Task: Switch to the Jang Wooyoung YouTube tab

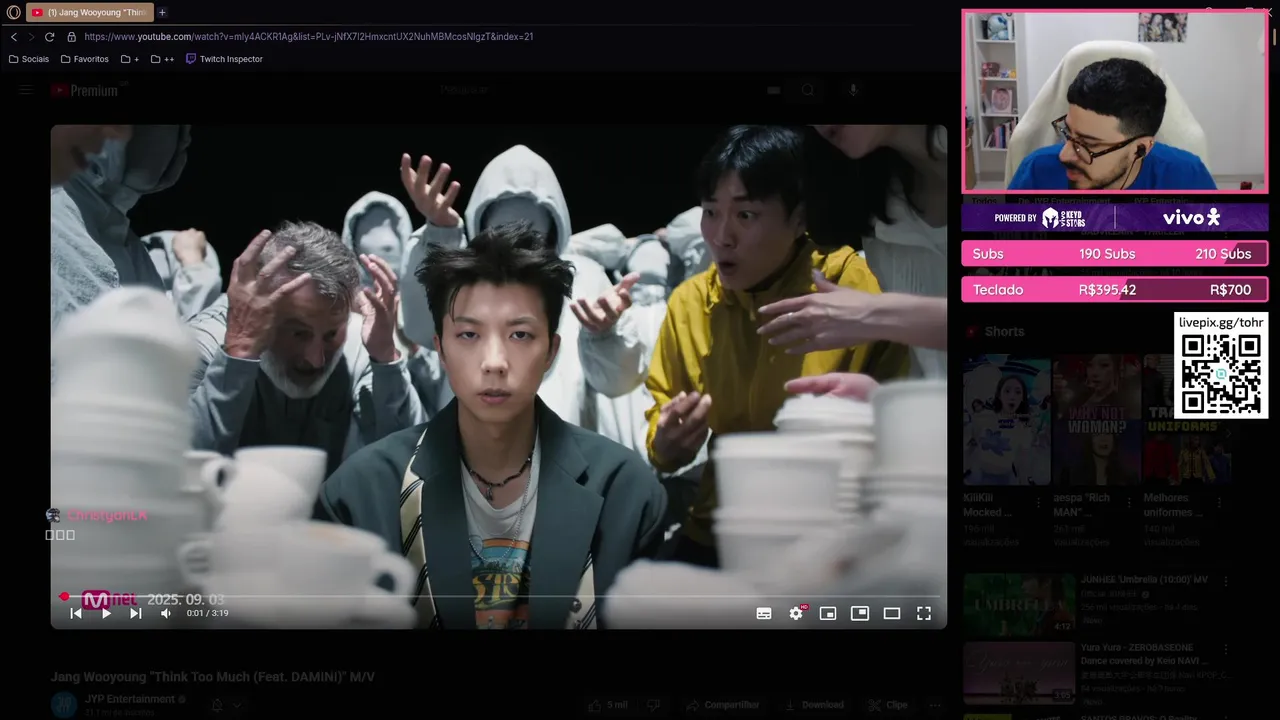Action: coord(90,12)
